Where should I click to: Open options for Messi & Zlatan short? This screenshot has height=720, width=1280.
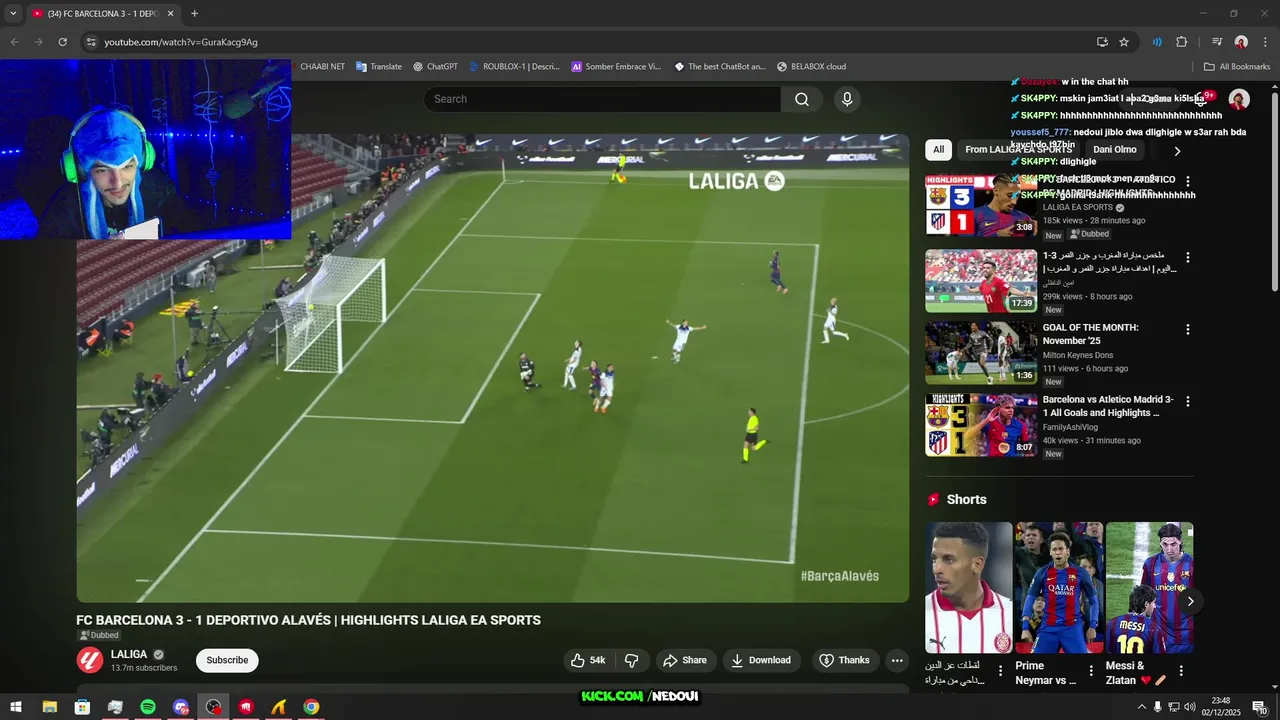click(x=1181, y=671)
